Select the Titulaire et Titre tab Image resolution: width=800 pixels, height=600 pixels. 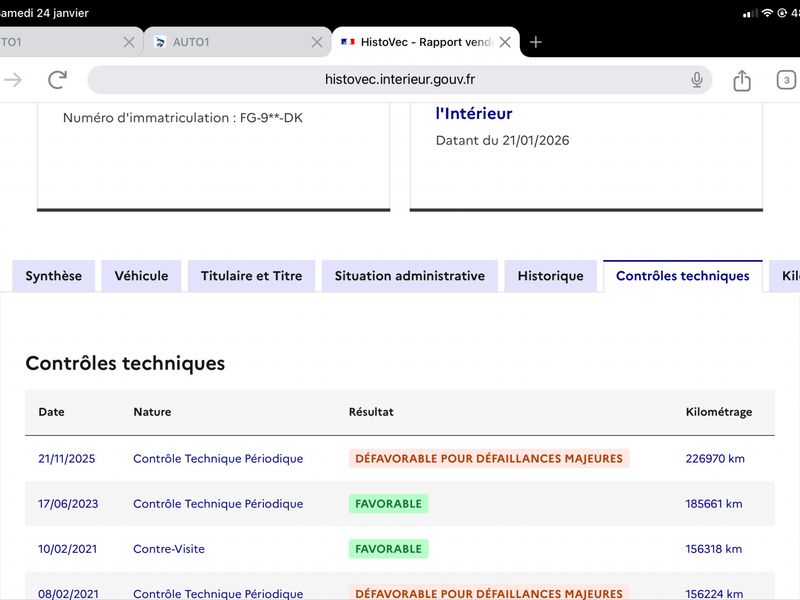(x=251, y=276)
